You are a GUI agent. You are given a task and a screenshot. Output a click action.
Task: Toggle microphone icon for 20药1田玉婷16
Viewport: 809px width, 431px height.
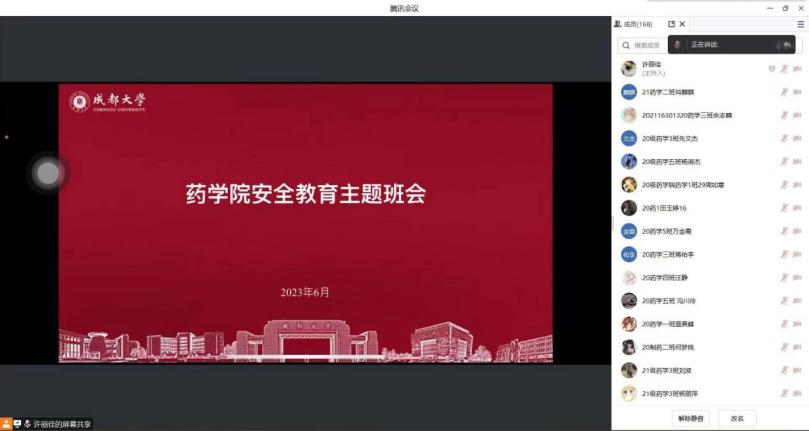[x=784, y=208]
